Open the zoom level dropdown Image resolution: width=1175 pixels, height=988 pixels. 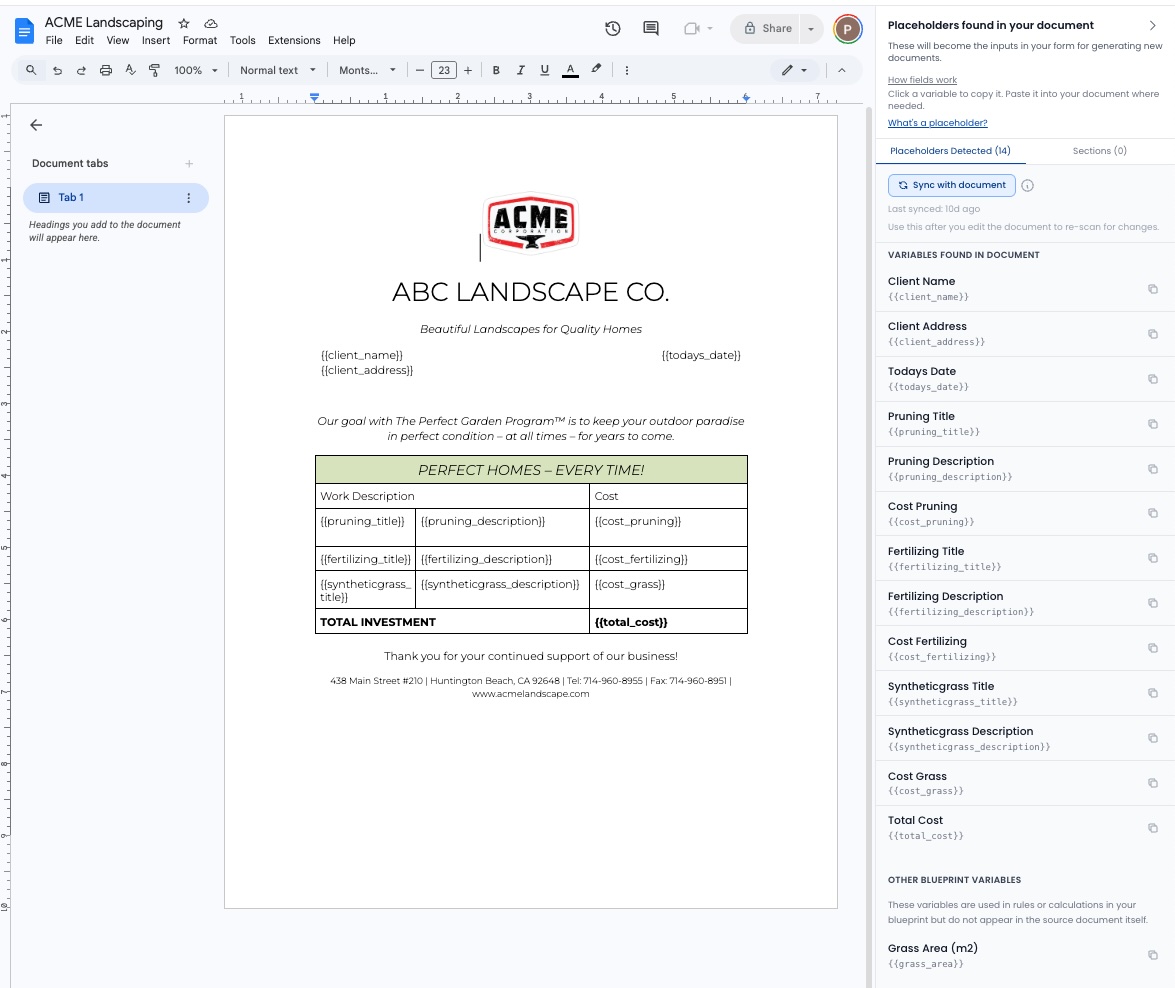tap(195, 70)
